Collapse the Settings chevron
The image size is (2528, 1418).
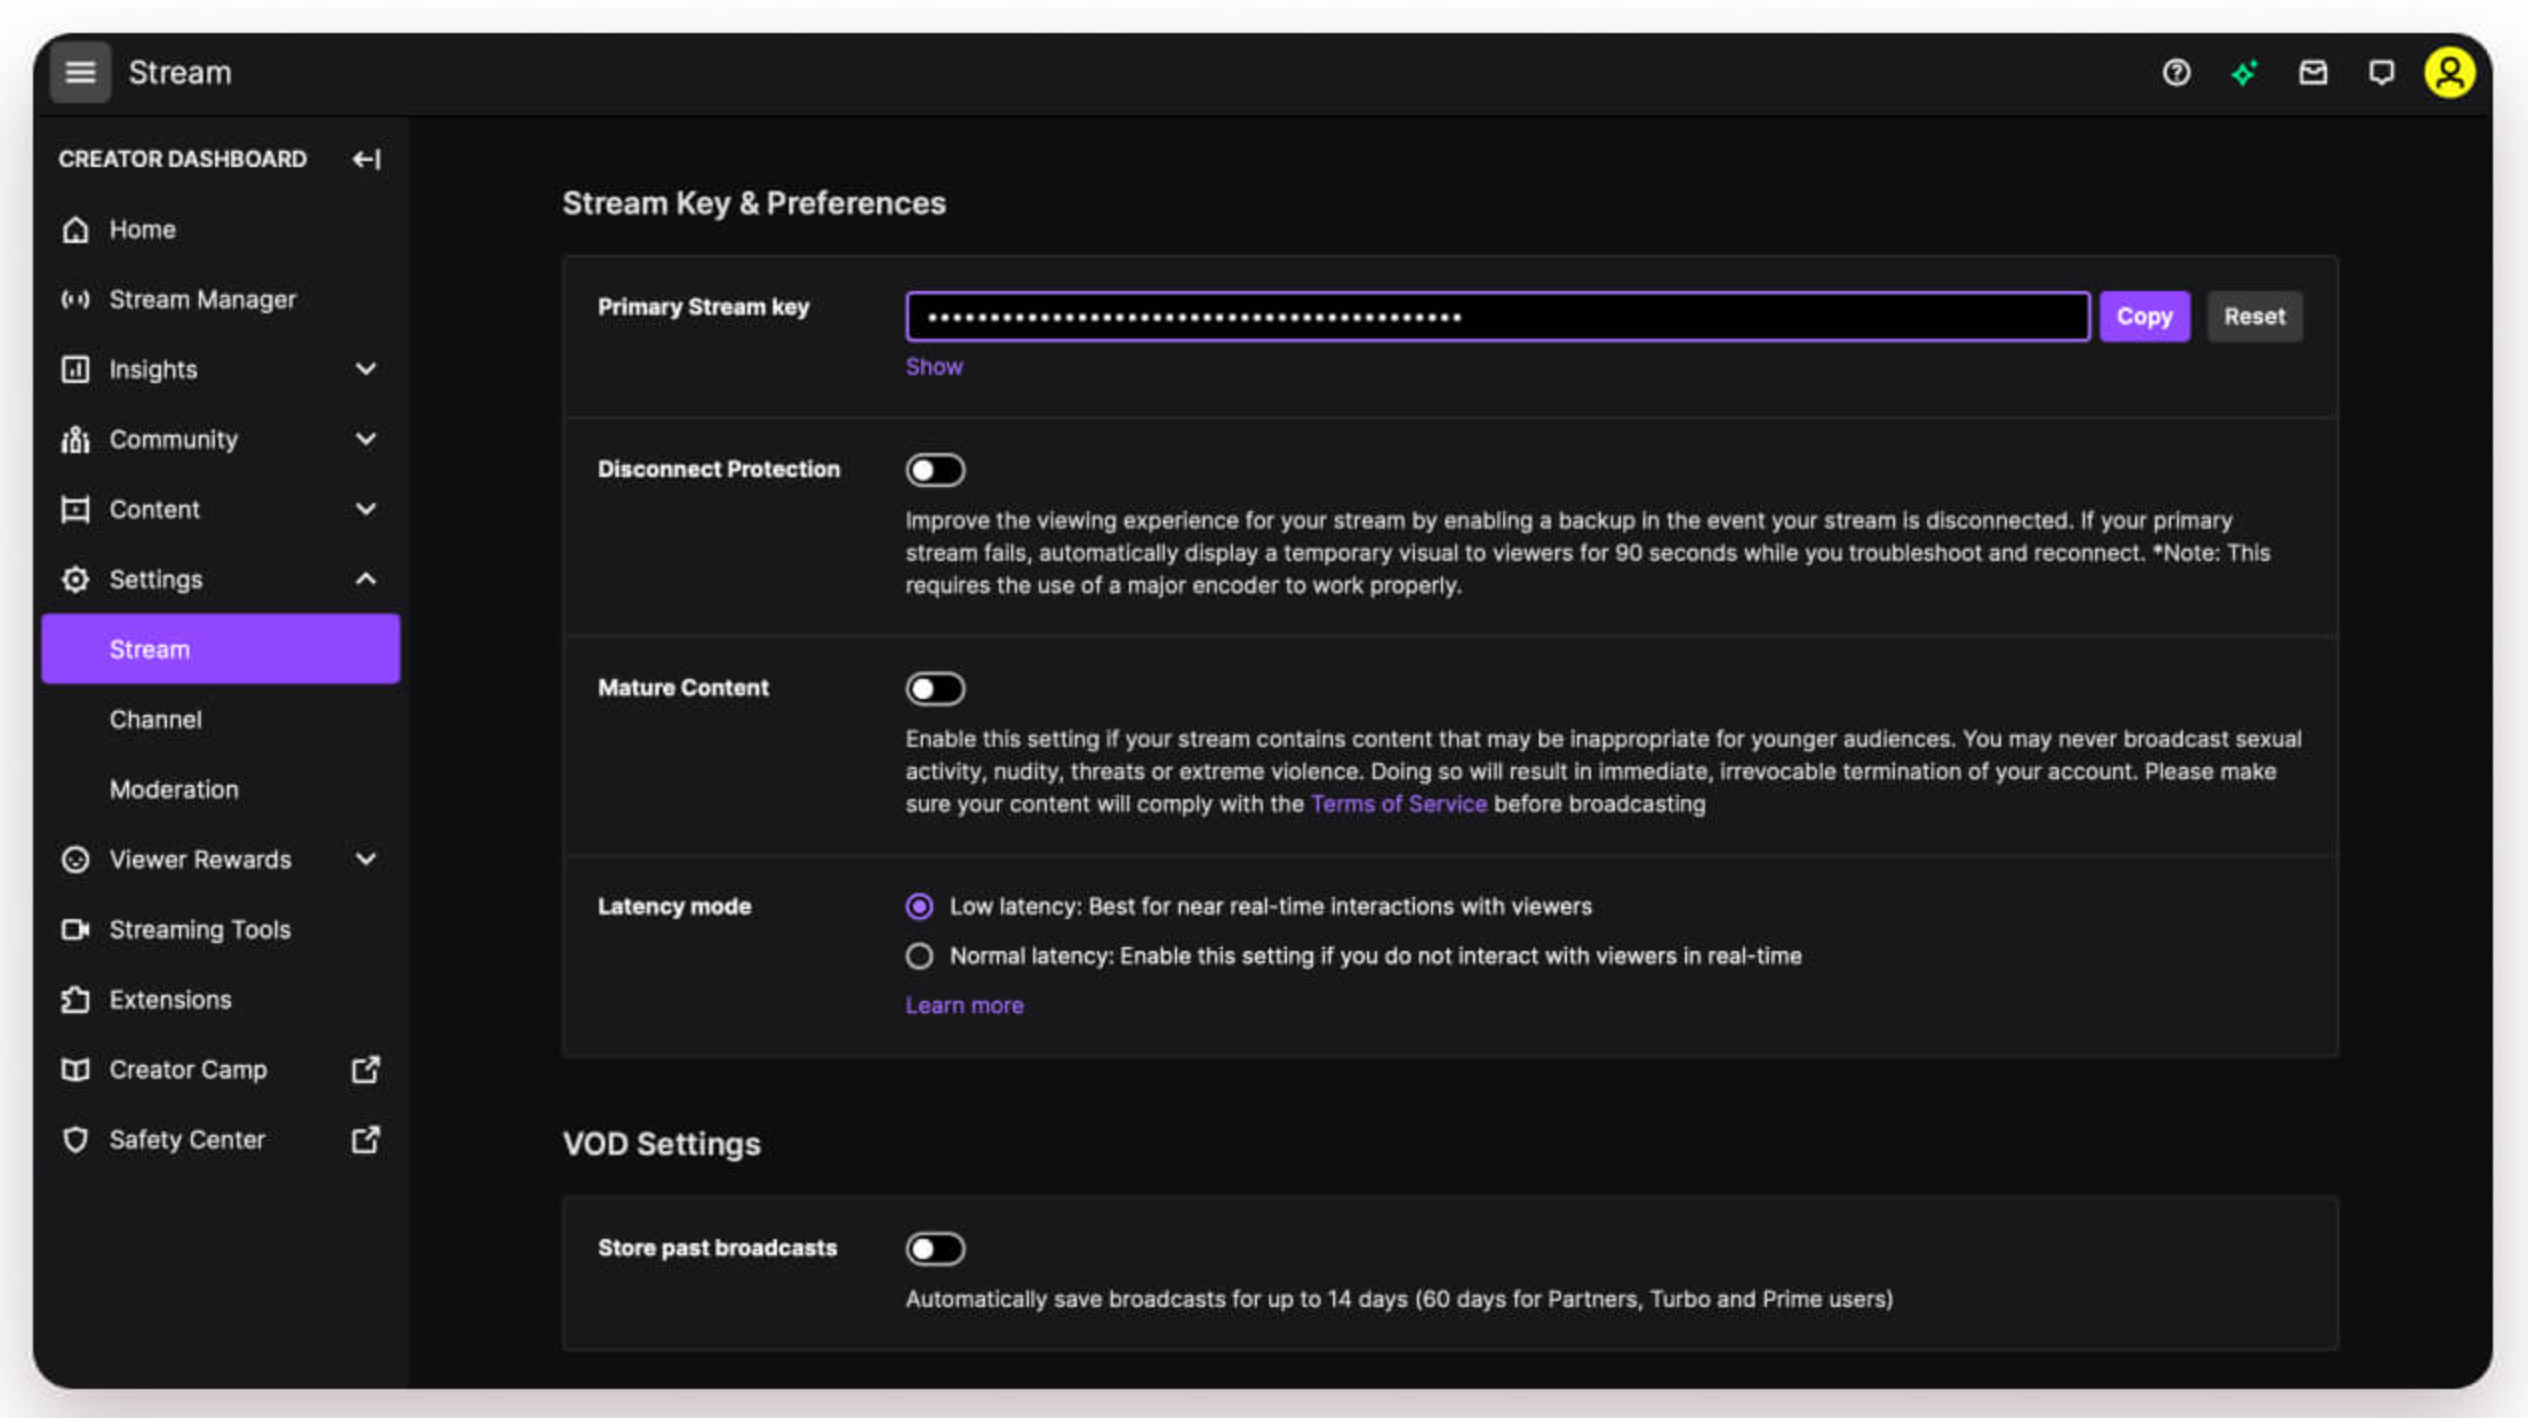(366, 579)
